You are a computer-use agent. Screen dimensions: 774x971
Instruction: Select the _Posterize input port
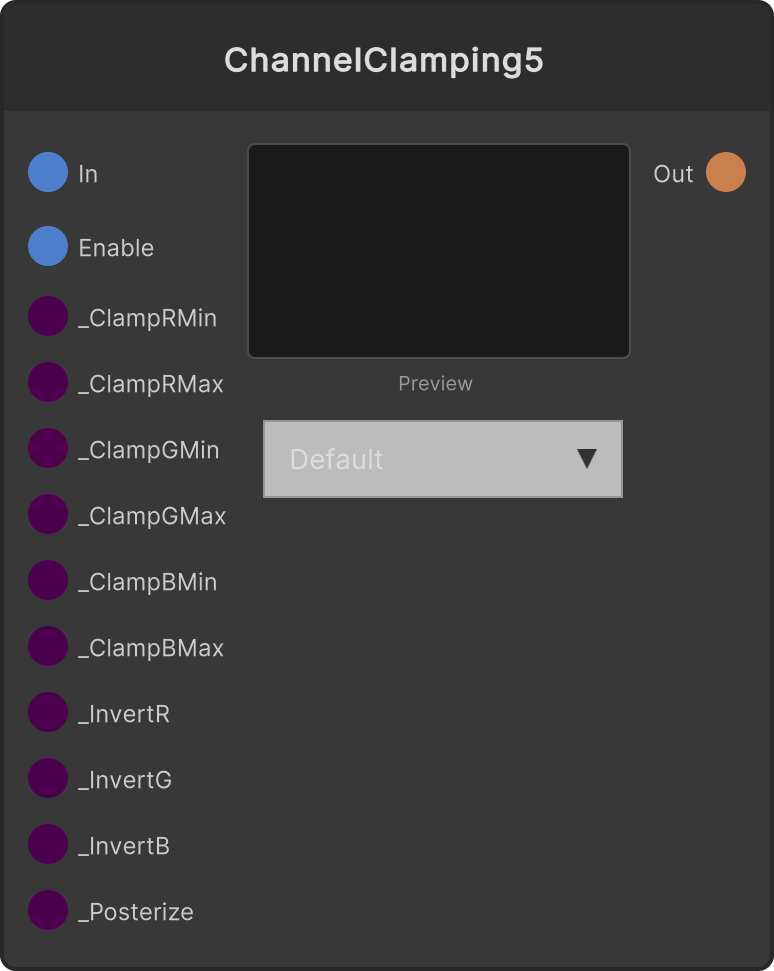pos(48,910)
